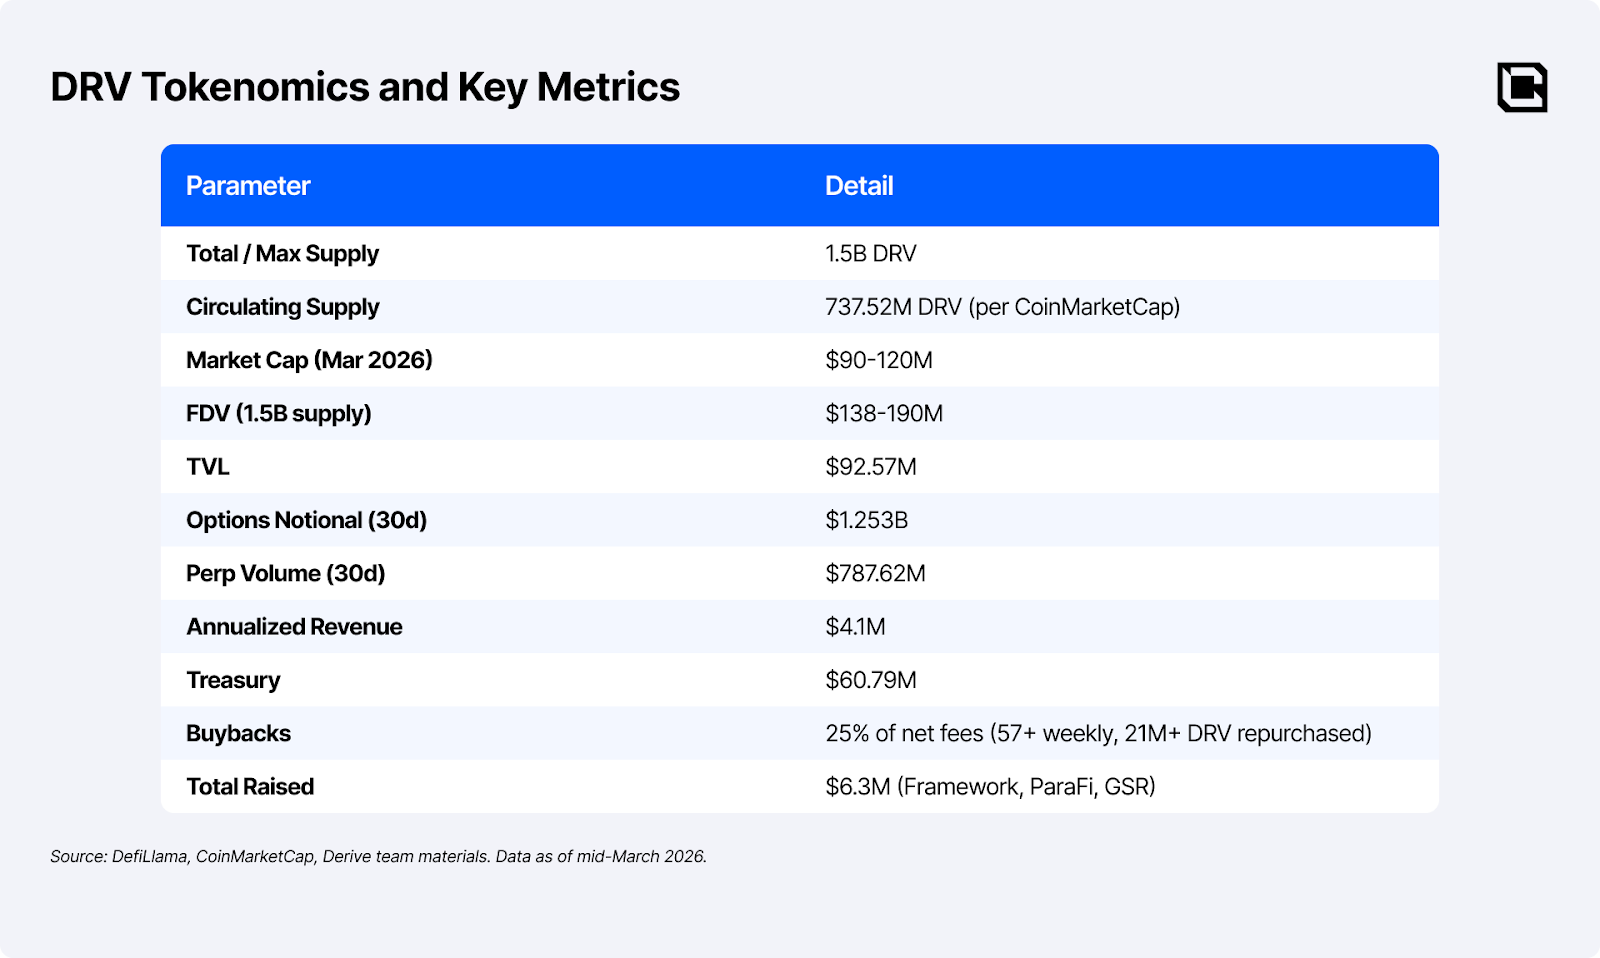Select the '1.5B DRV' value cell
Screen dimensions: 1600x958
(x=870, y=254)
